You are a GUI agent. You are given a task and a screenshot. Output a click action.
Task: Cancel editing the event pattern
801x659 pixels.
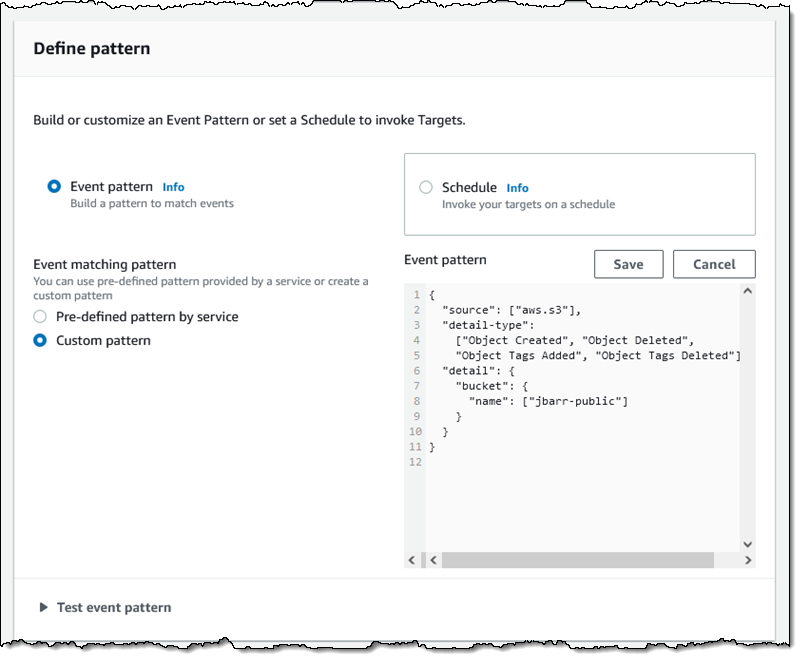[x=714, y=264]
